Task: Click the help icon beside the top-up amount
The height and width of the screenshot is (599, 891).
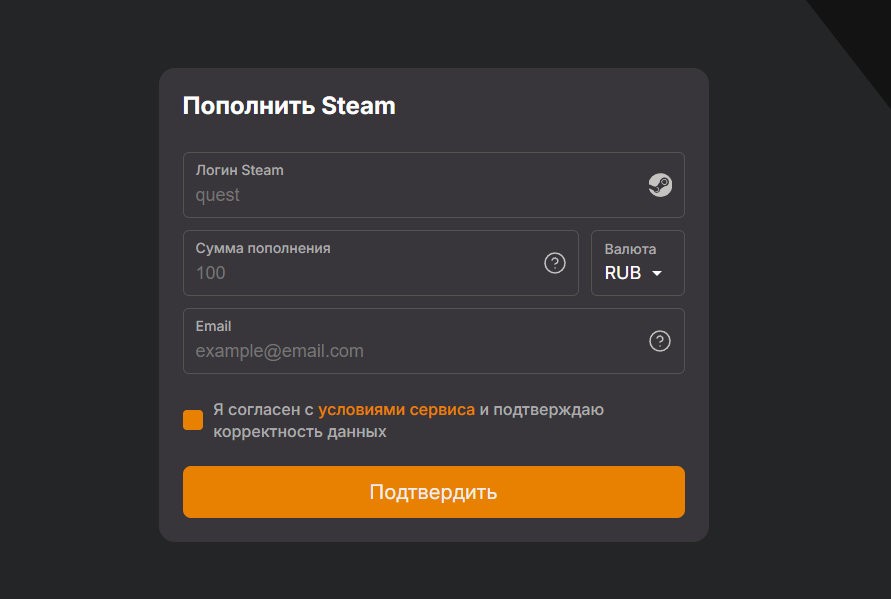Action: tap(555, 263)
